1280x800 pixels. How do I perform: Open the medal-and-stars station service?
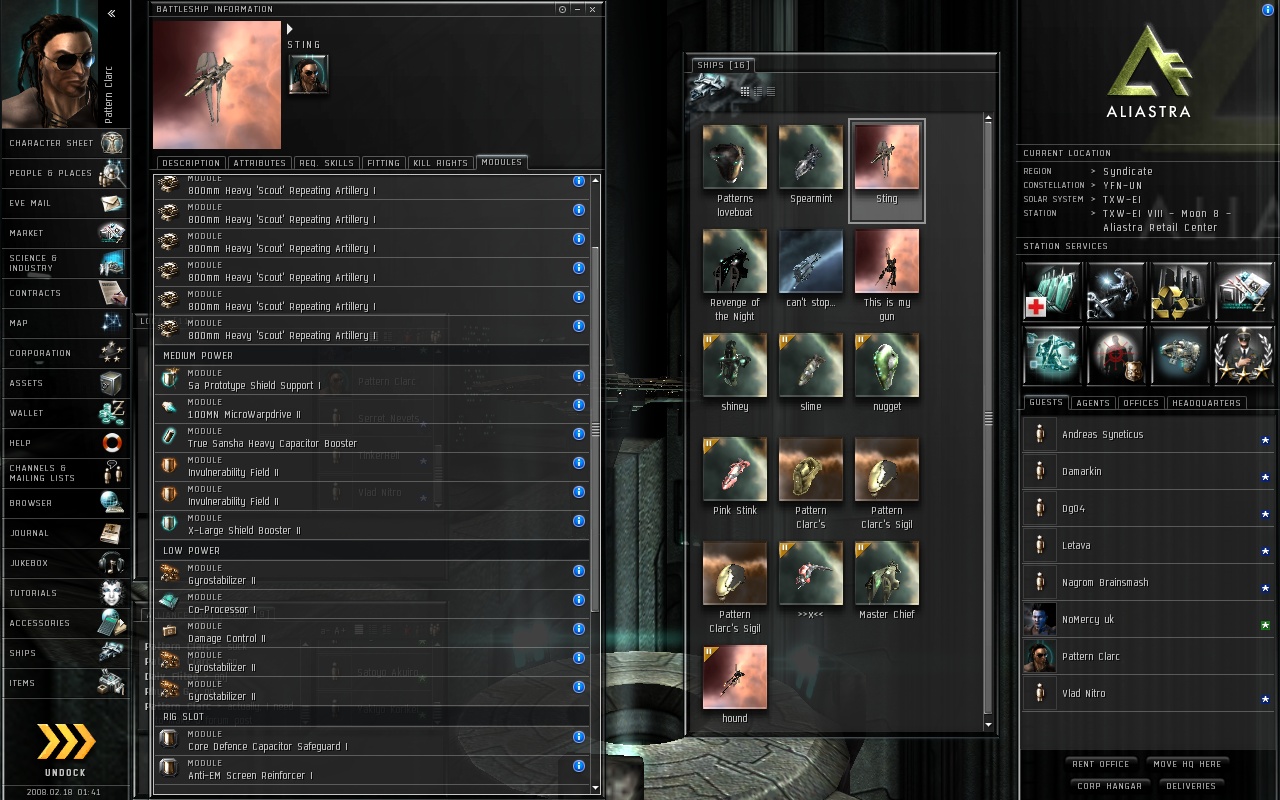coord(1244,355)
